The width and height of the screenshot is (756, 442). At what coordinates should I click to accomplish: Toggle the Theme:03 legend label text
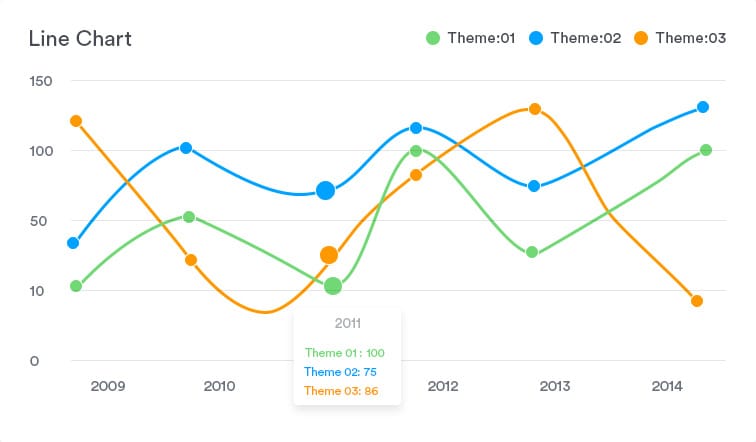[690, 38]
